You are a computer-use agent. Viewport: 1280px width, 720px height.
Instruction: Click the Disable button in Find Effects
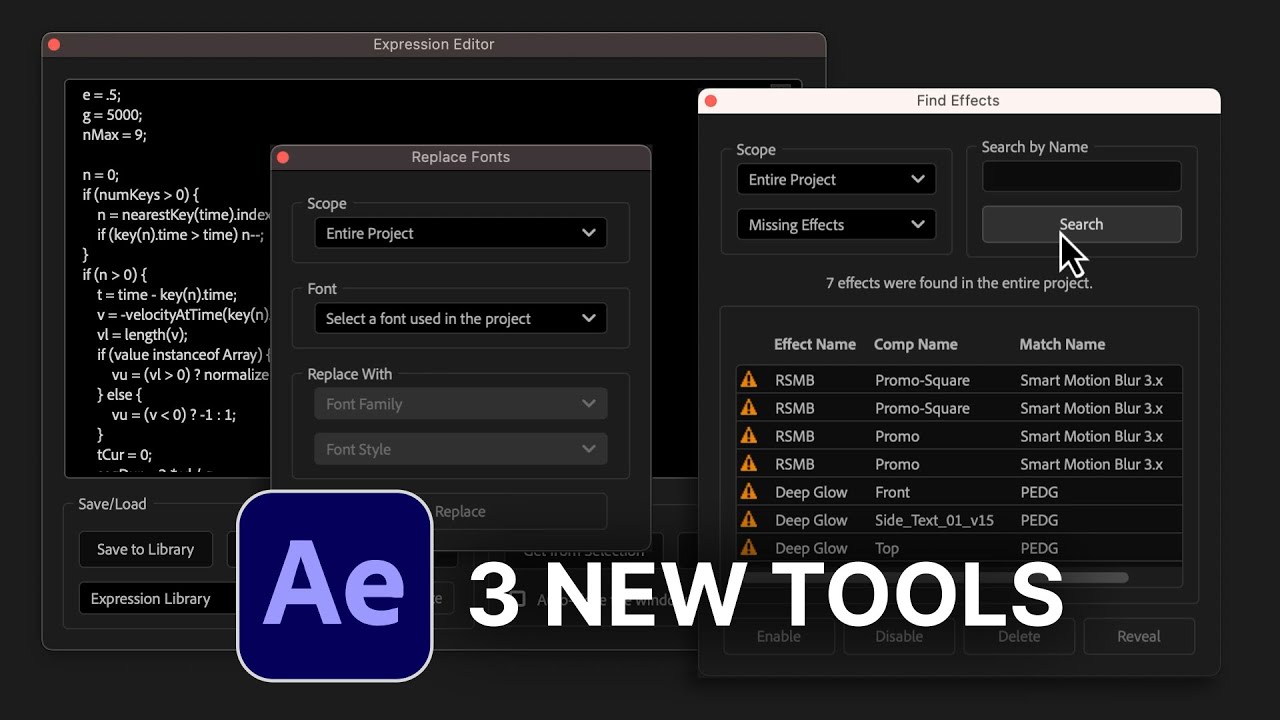(x=898, y=636)
